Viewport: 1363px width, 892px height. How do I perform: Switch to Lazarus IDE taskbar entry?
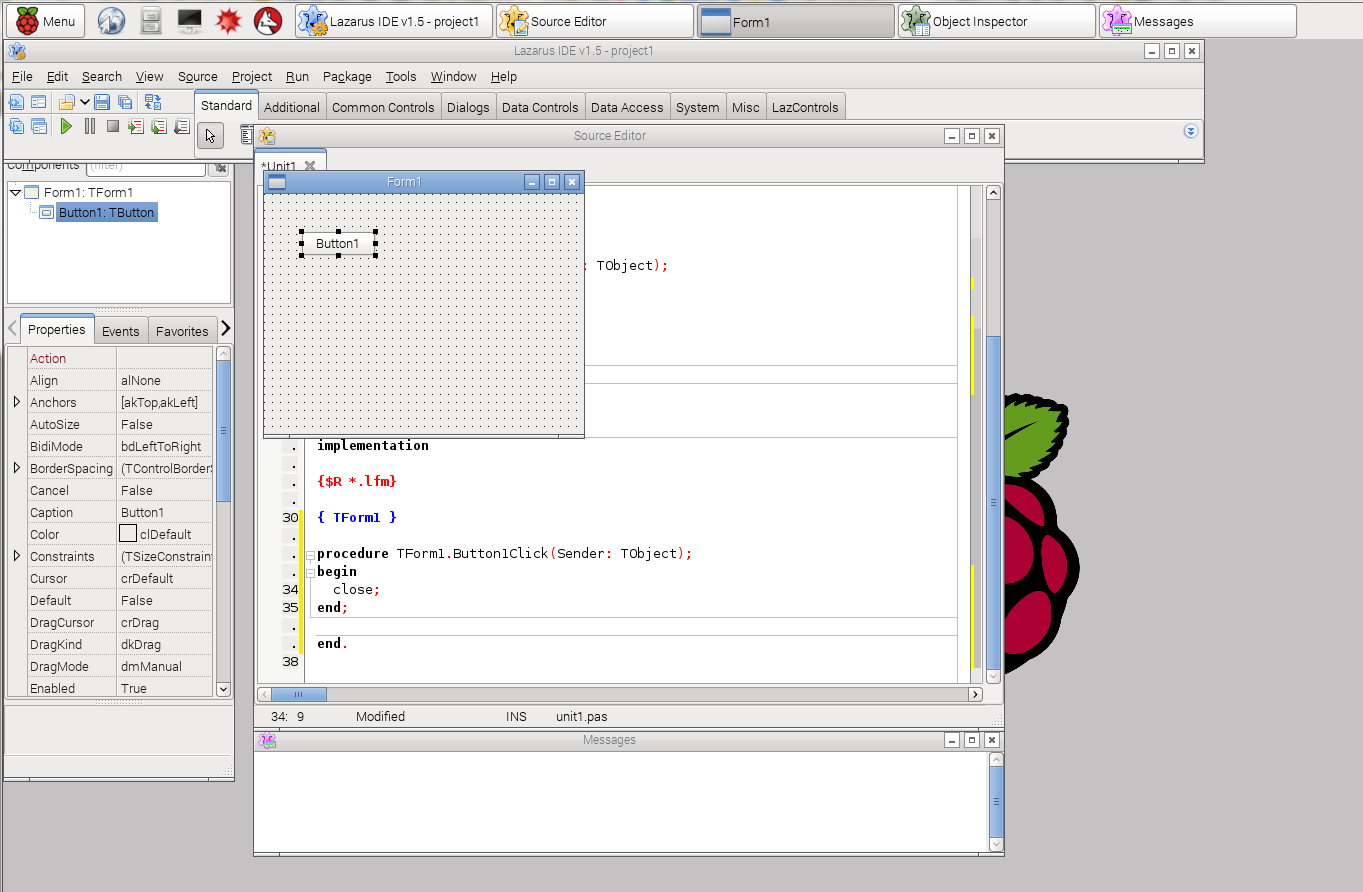[394, 21]
